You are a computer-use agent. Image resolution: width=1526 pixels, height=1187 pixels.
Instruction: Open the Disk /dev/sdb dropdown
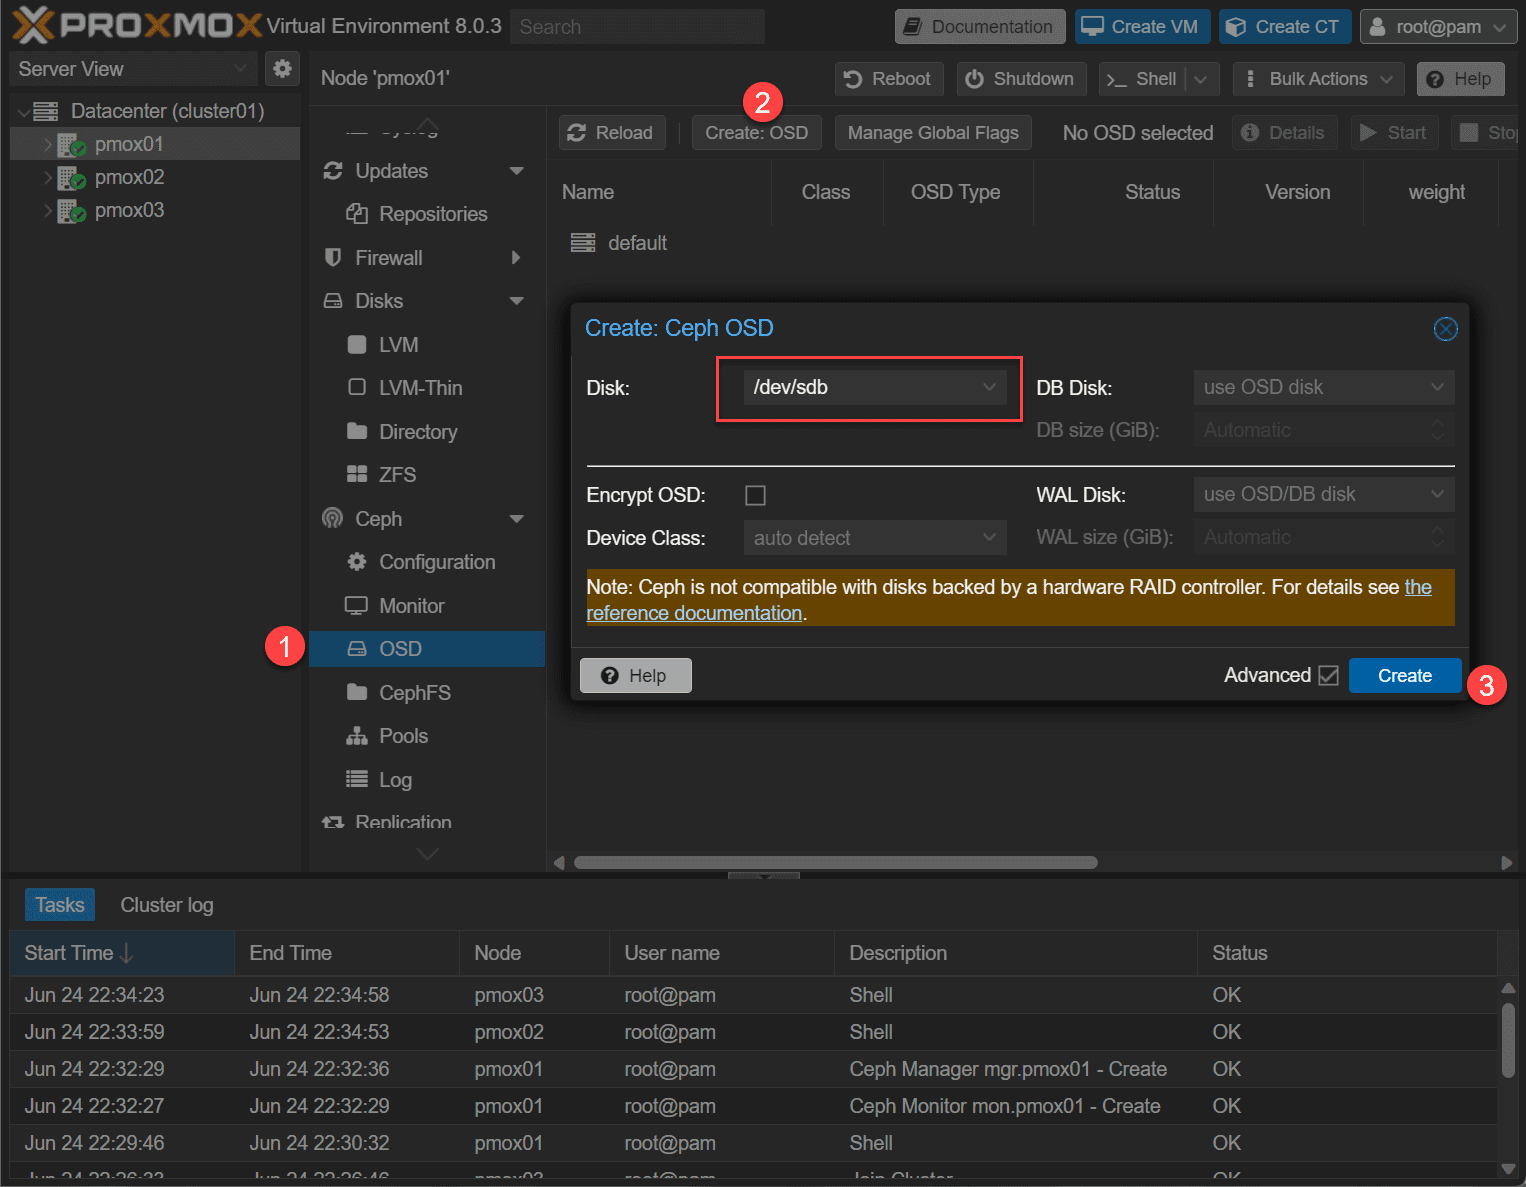(x=874, y=388)
